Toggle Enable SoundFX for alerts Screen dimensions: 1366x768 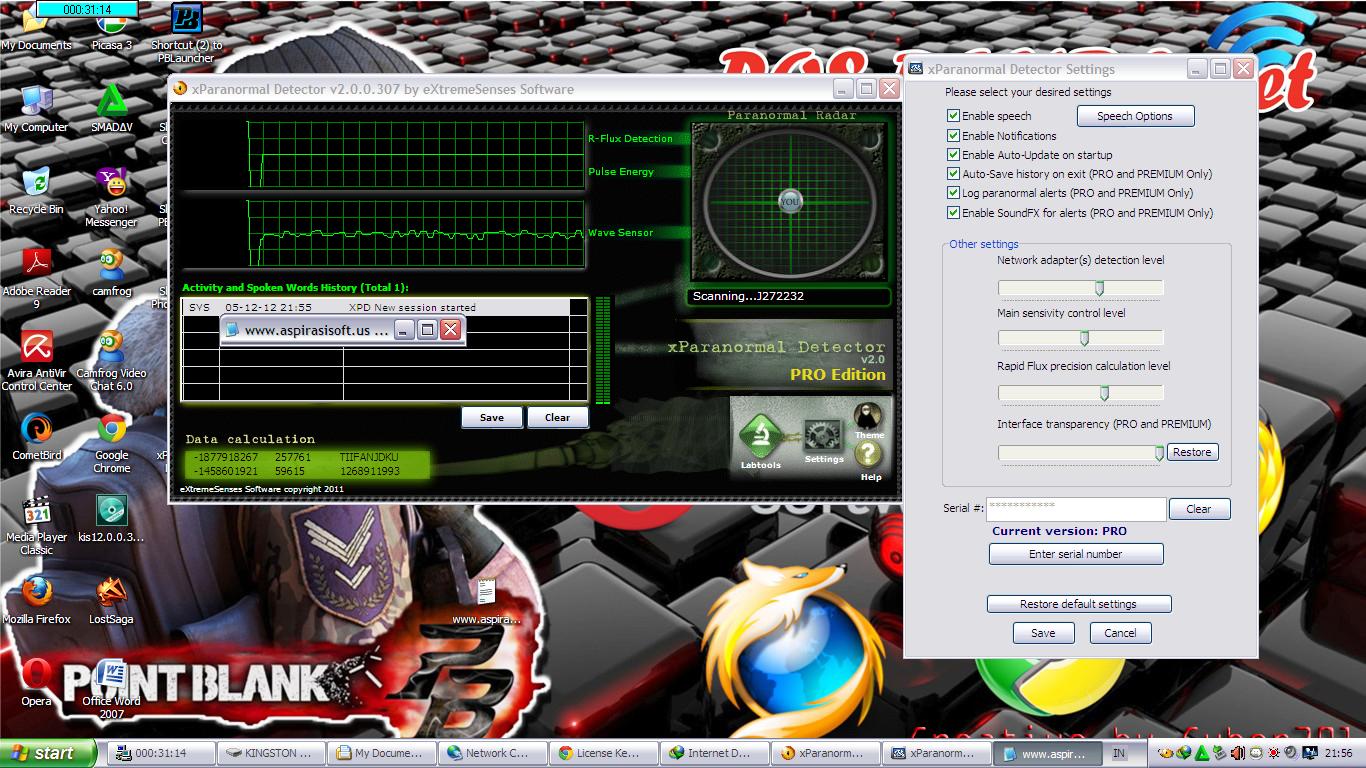click(x=954, y=213)
